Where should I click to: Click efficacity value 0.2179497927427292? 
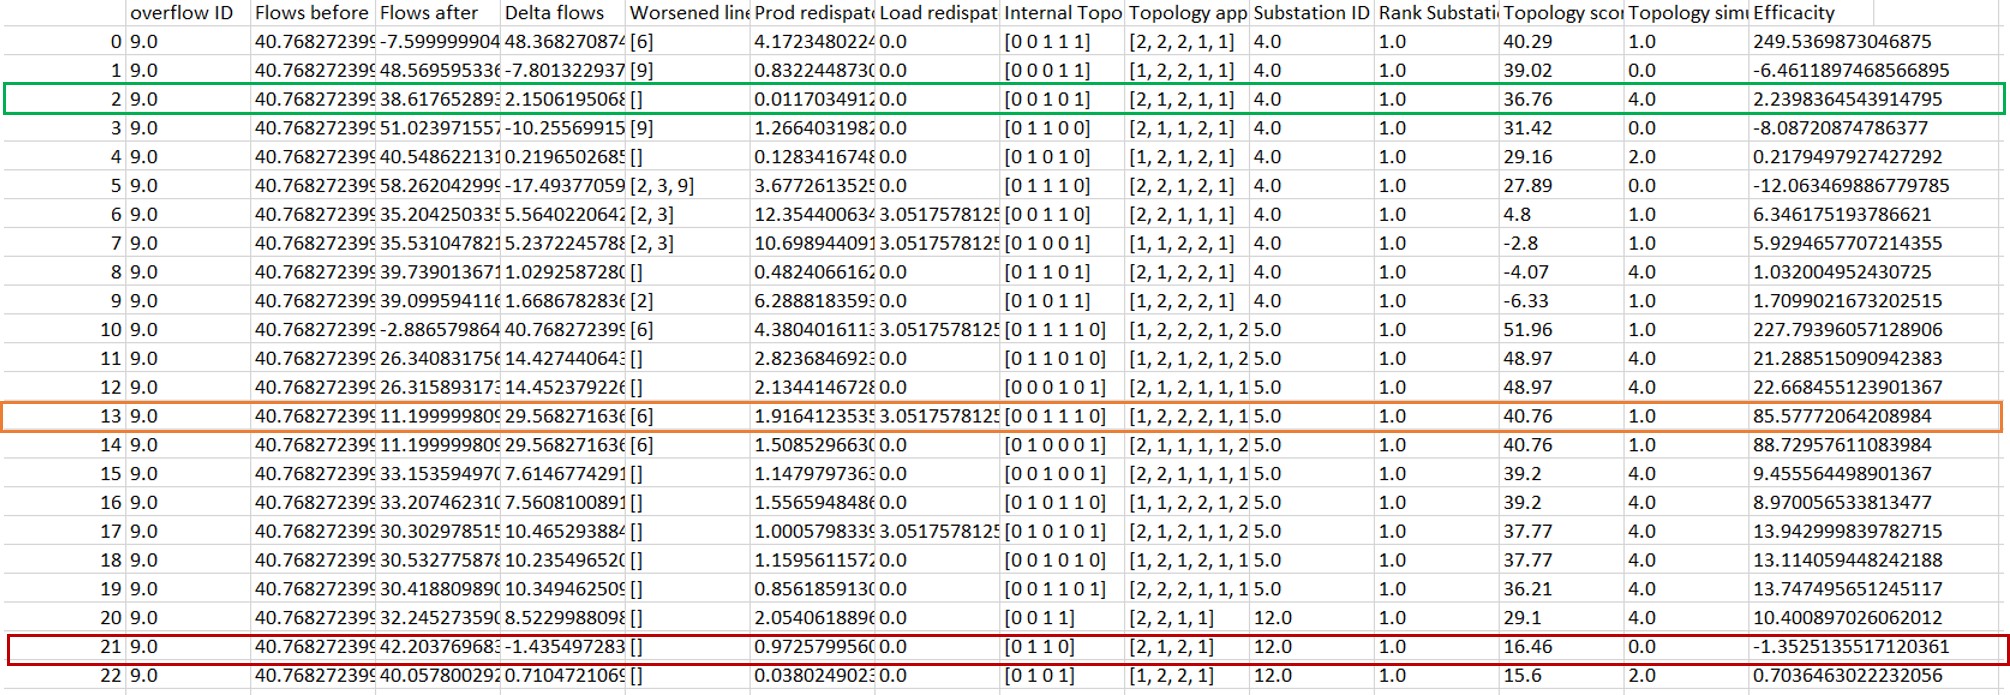click(1847, 157)
